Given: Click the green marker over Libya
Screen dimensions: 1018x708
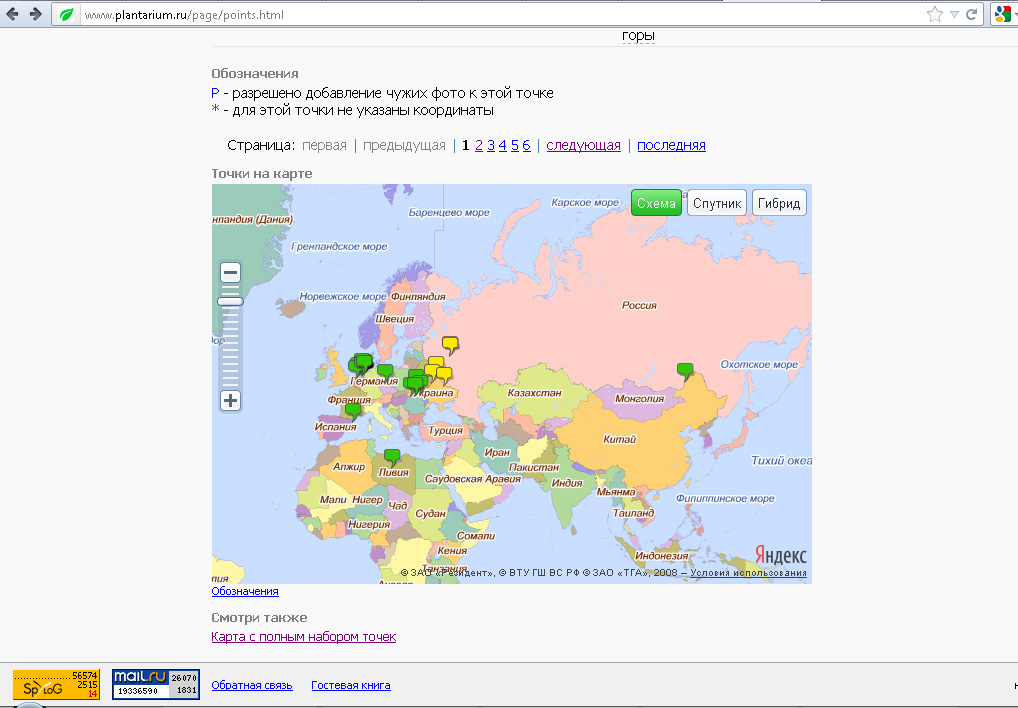Looking at the screenshot, I should 392,457.
